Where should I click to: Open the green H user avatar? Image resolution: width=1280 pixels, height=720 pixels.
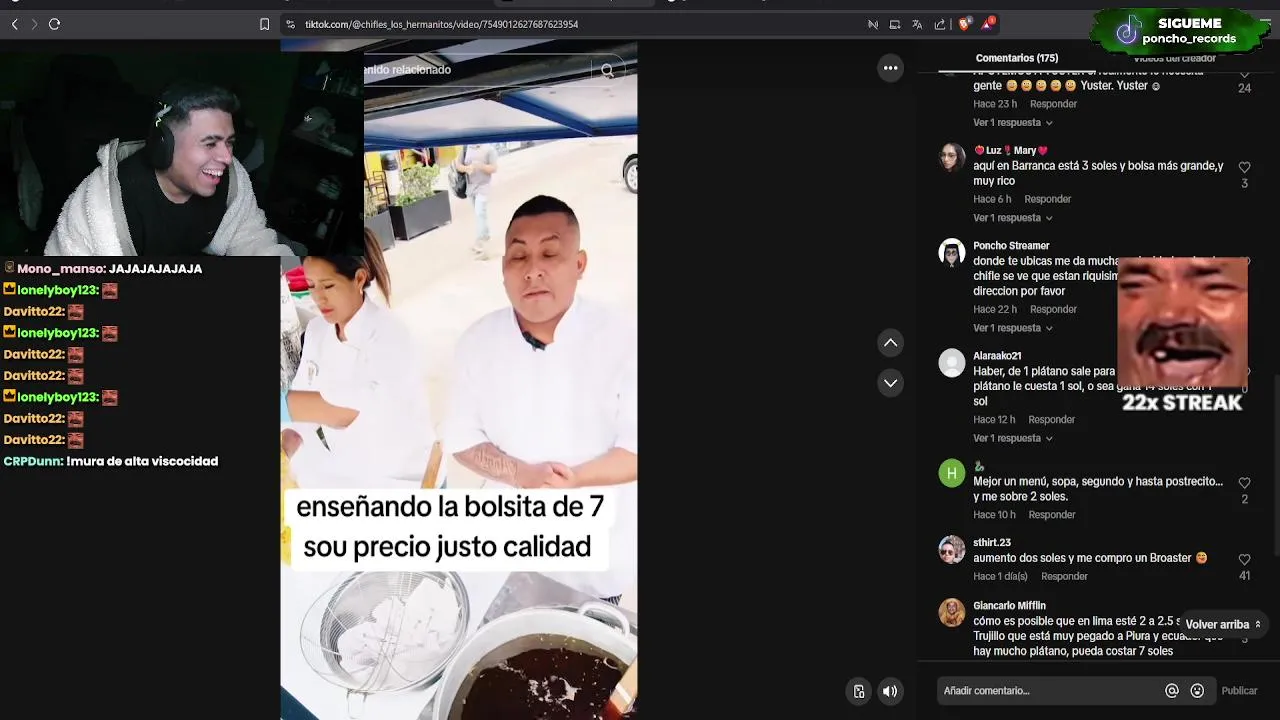[x=952, y=473]
